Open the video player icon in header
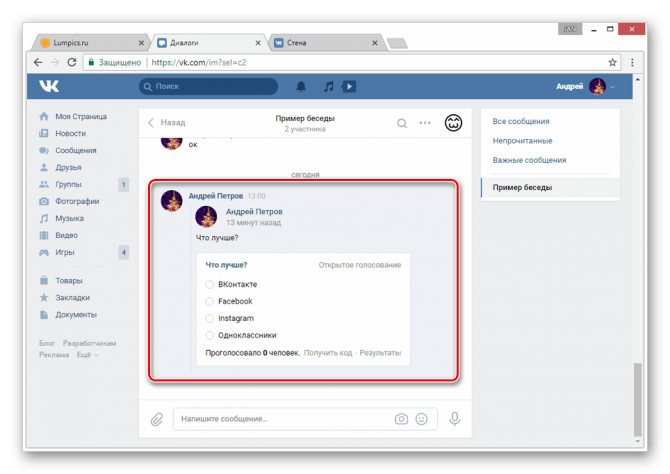Viewport: 670px width, 474px height. [x=349, y=87]
